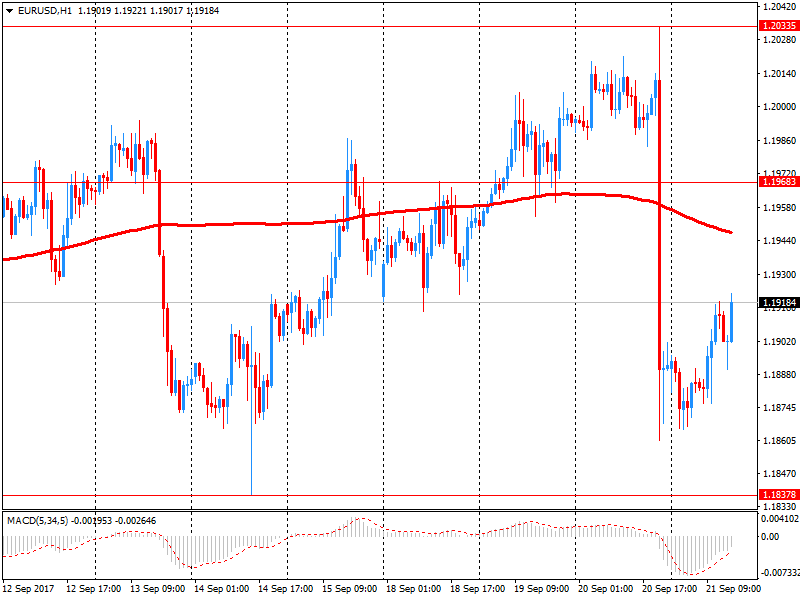The image size is (800, 600).
Task: Click the 1.20420 price axis value
Action: point(780,7)
